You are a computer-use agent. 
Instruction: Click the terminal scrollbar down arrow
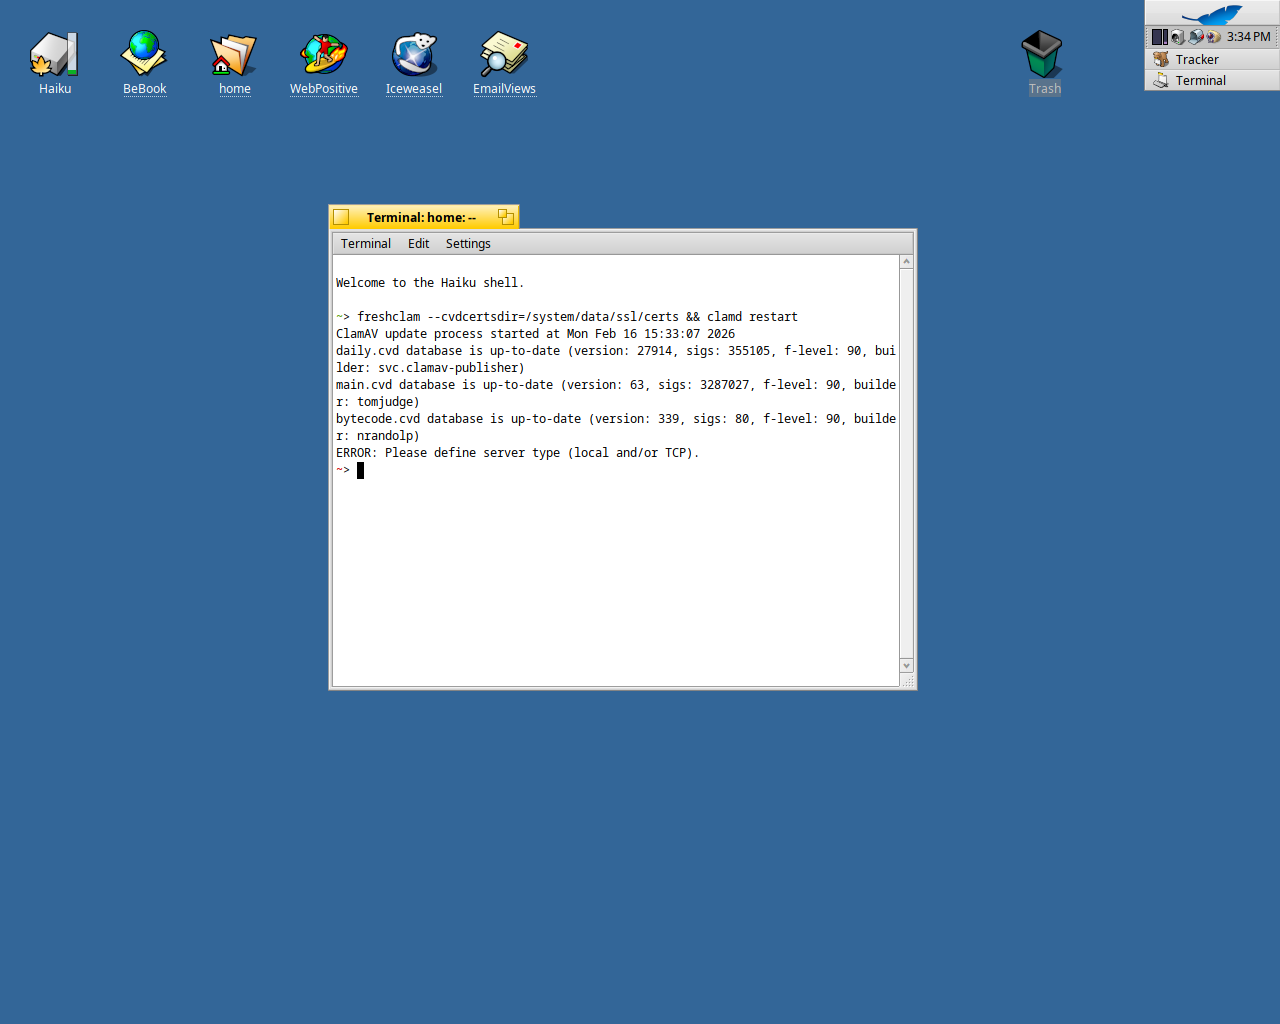tap(907, 666)
